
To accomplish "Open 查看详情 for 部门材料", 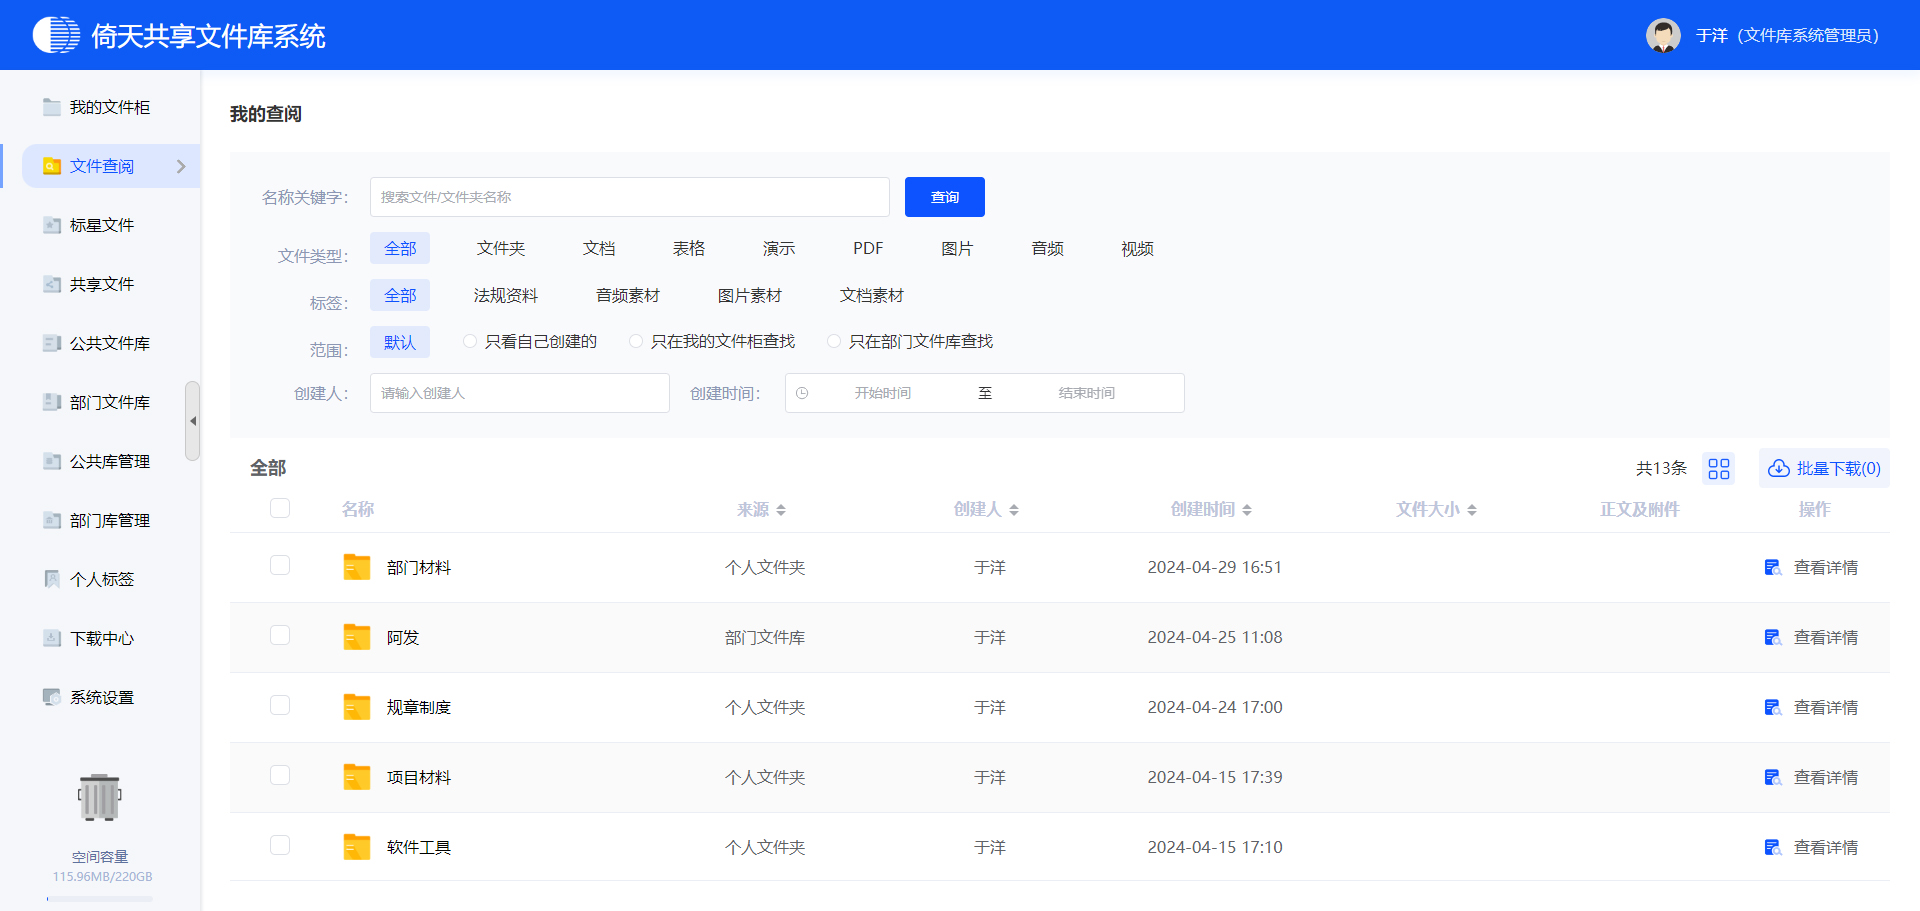I will click(x=1826, y=567).
